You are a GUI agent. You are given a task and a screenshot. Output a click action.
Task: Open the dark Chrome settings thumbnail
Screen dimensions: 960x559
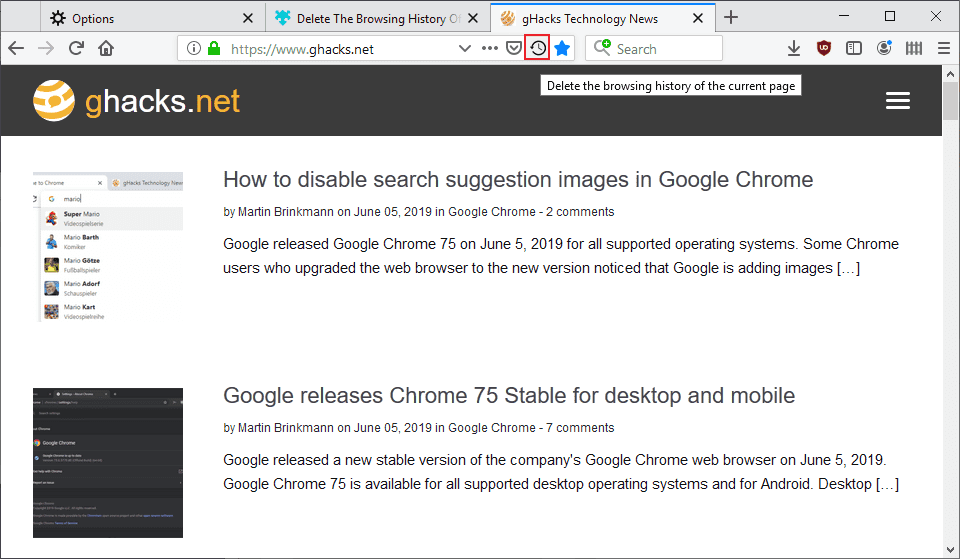point(108,463)
